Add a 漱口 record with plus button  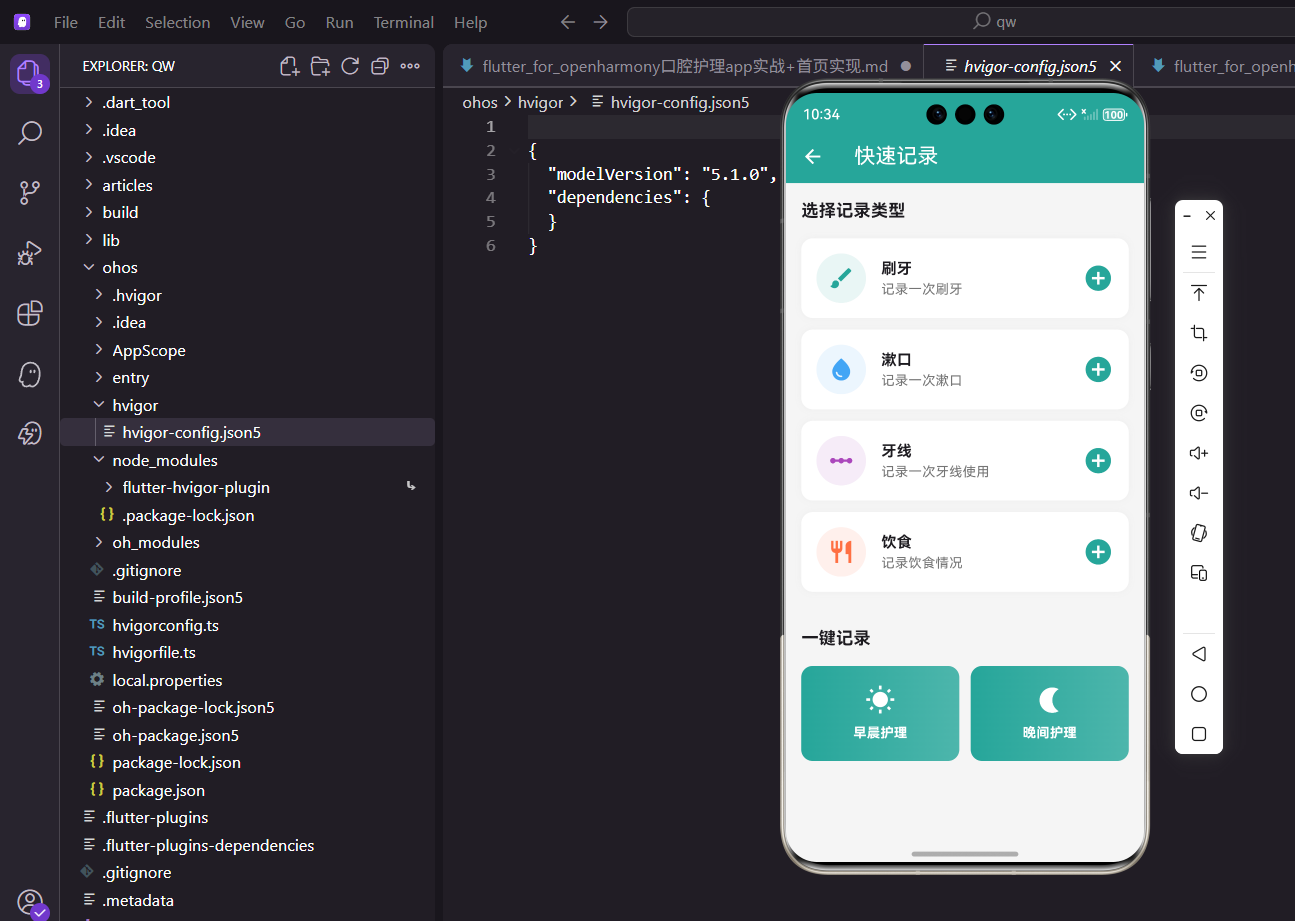(1098, 369)
